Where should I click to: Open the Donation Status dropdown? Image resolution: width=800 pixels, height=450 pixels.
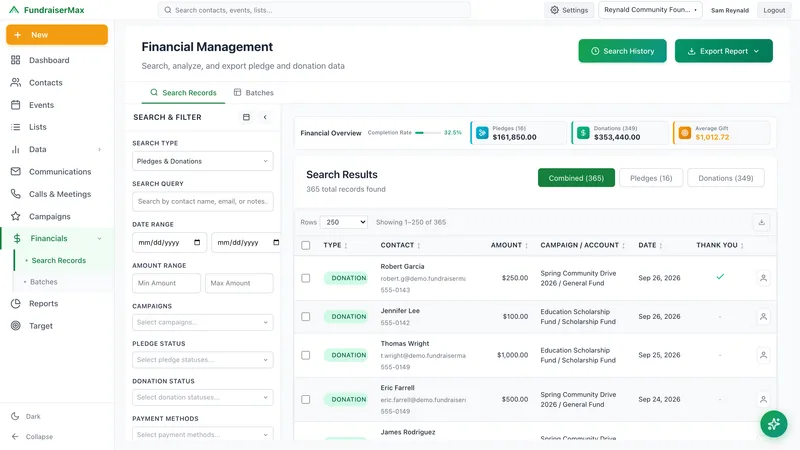pyautogui.click(x=203, y=397)
